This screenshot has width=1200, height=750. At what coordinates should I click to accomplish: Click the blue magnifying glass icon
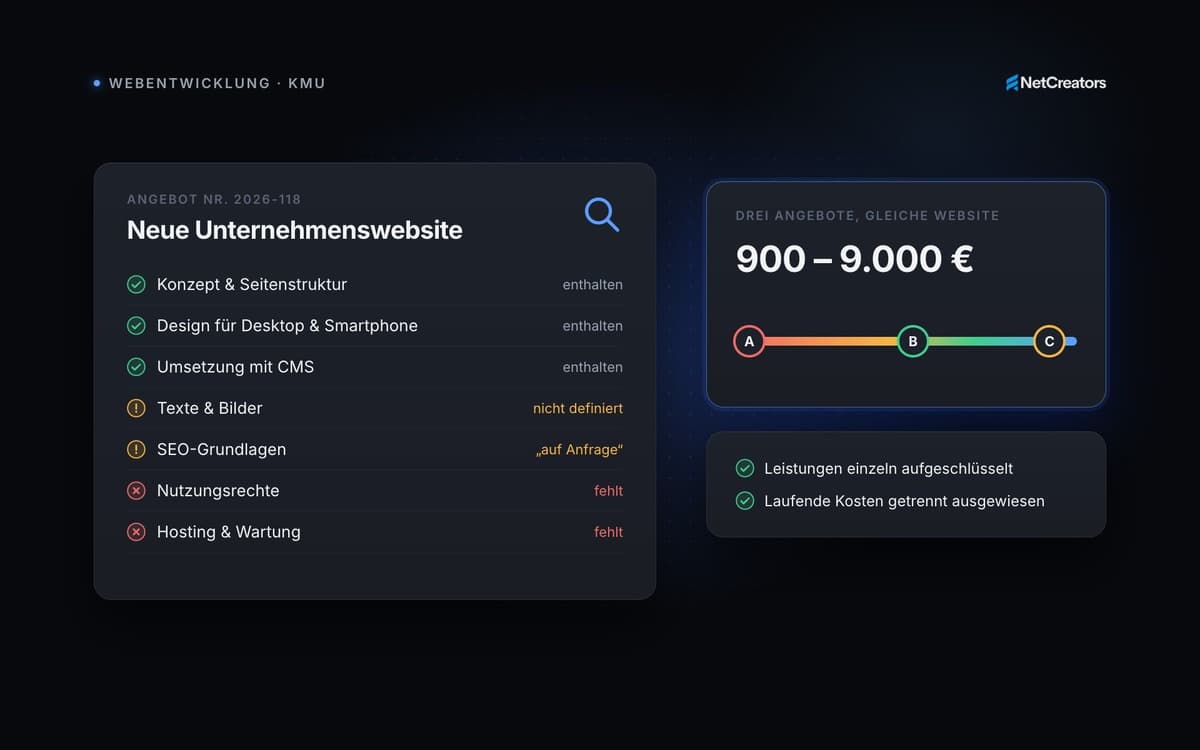602,214
